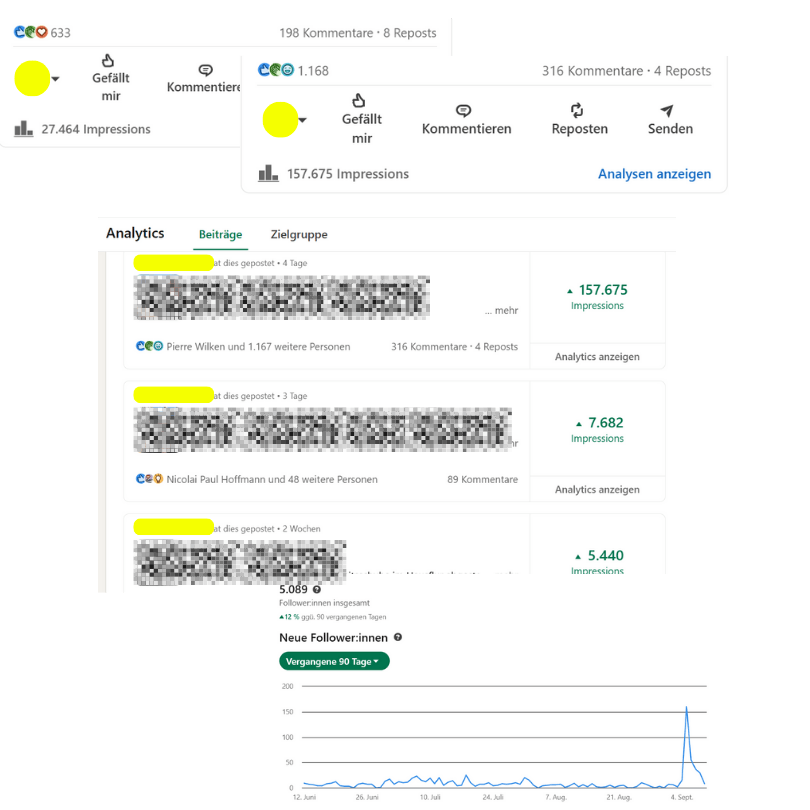The width and height of the screenshot is (810, 810).
Task: Click Gefällt mir thumbs-up in the 633 post
Action: click(108, 60)
